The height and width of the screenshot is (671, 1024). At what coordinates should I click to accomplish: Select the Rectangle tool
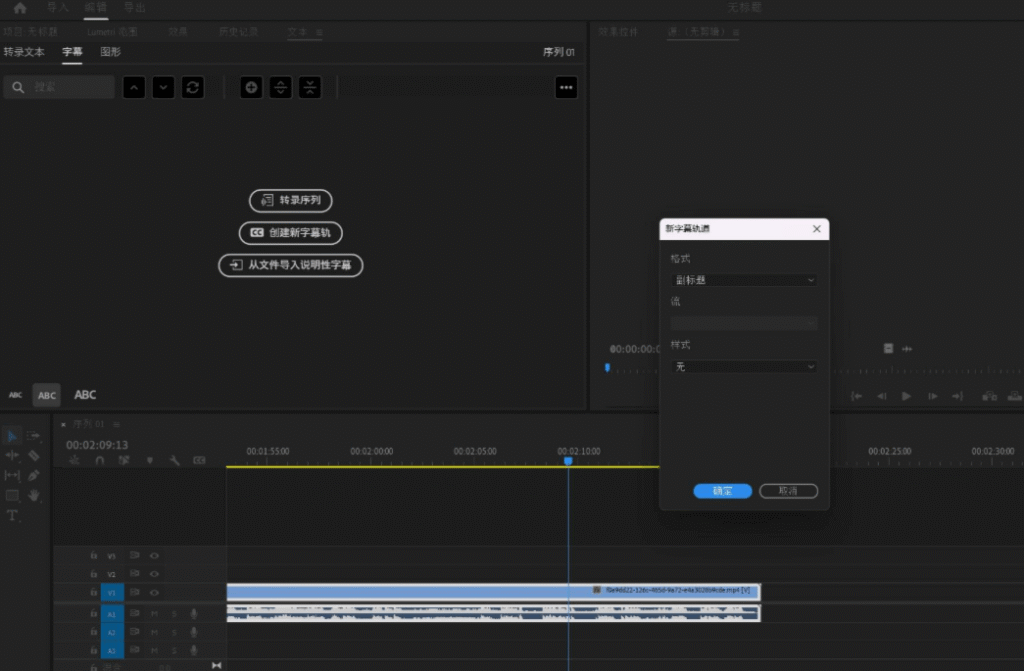click(x=12, y=496)
